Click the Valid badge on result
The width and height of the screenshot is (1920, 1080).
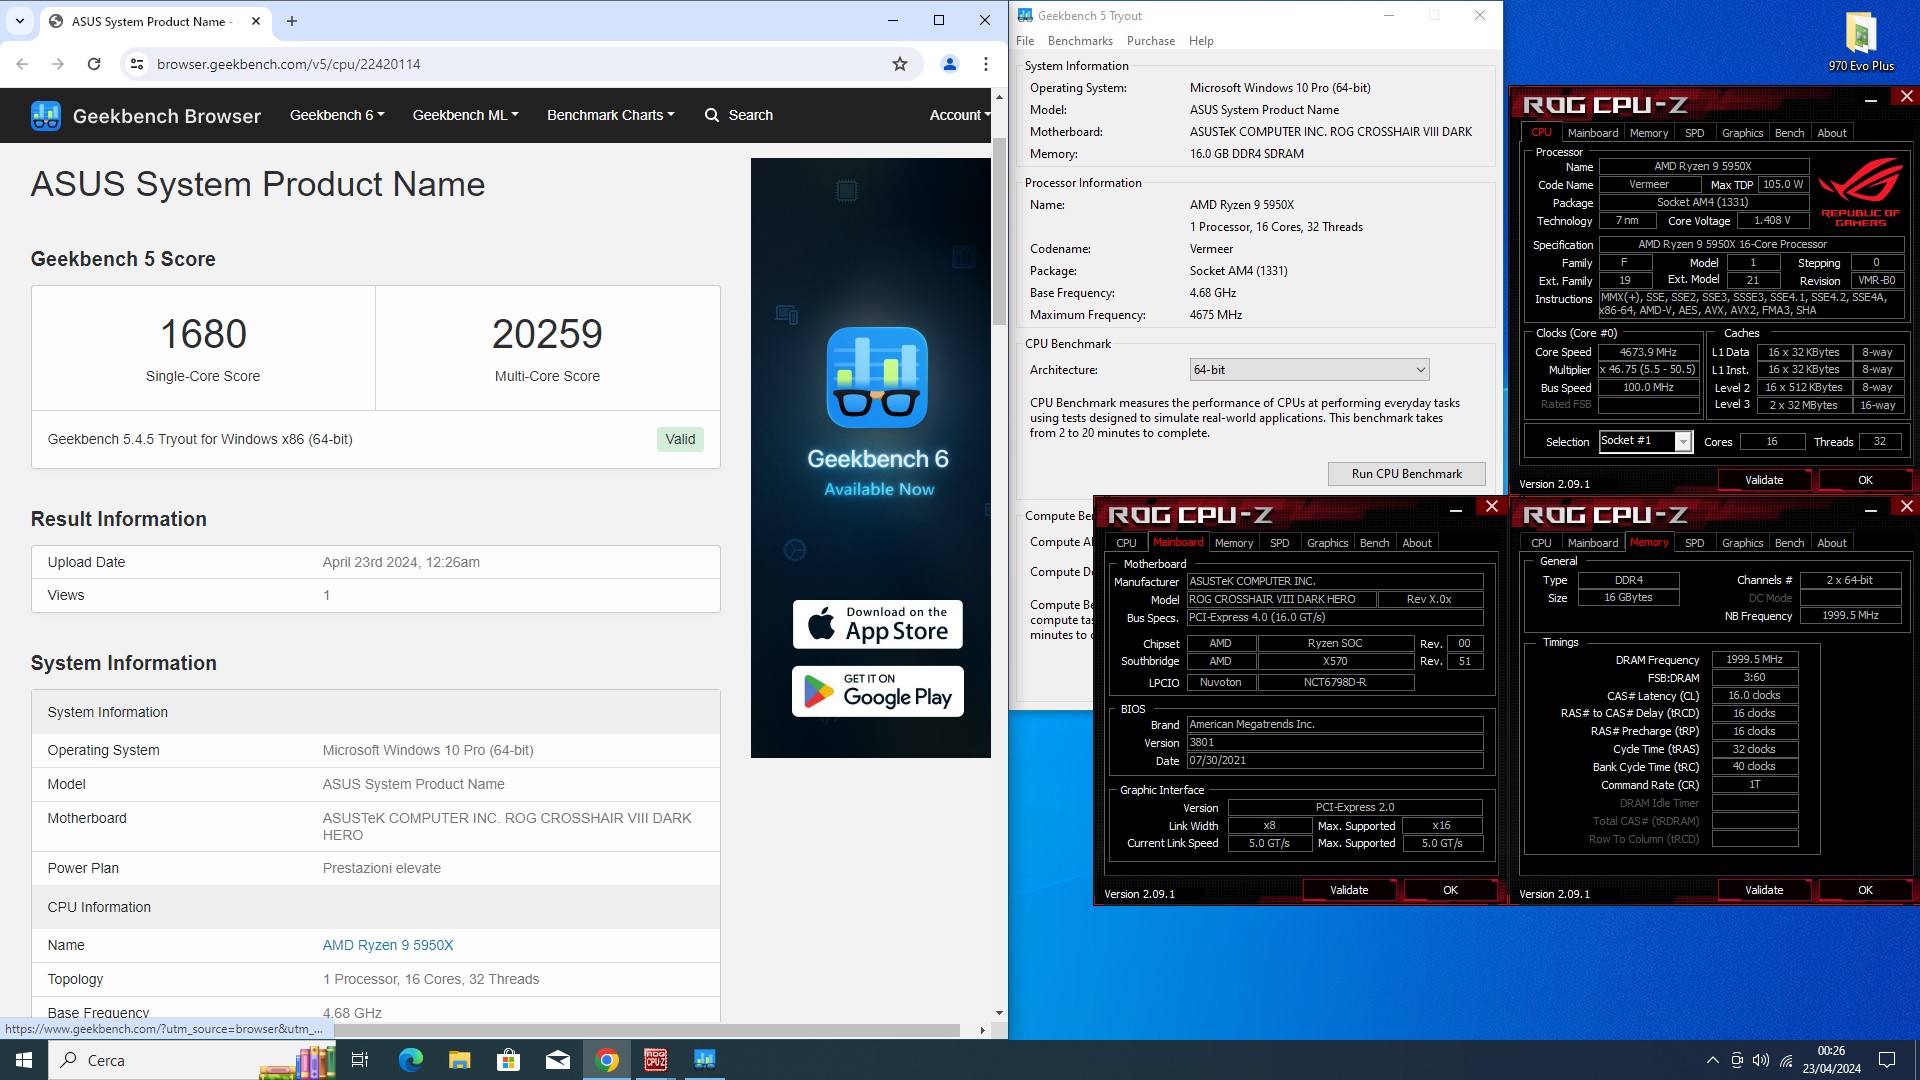680,439
